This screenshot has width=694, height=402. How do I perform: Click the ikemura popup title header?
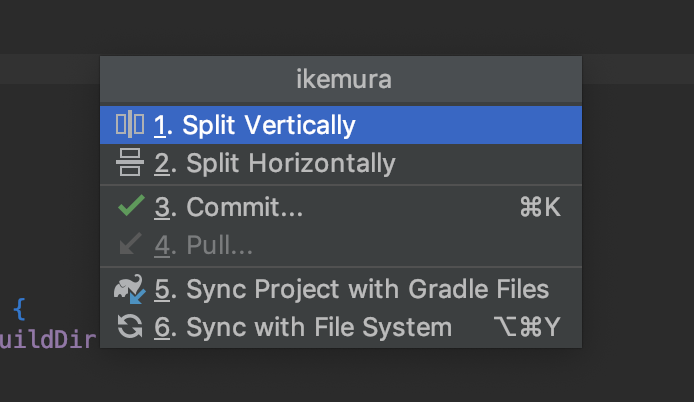click(343, 79)
